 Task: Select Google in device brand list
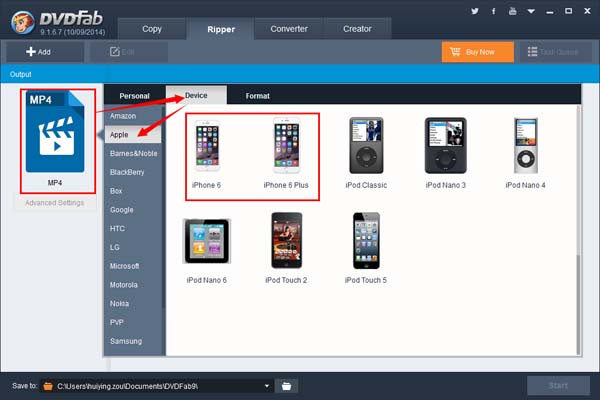tap(133, 210)
